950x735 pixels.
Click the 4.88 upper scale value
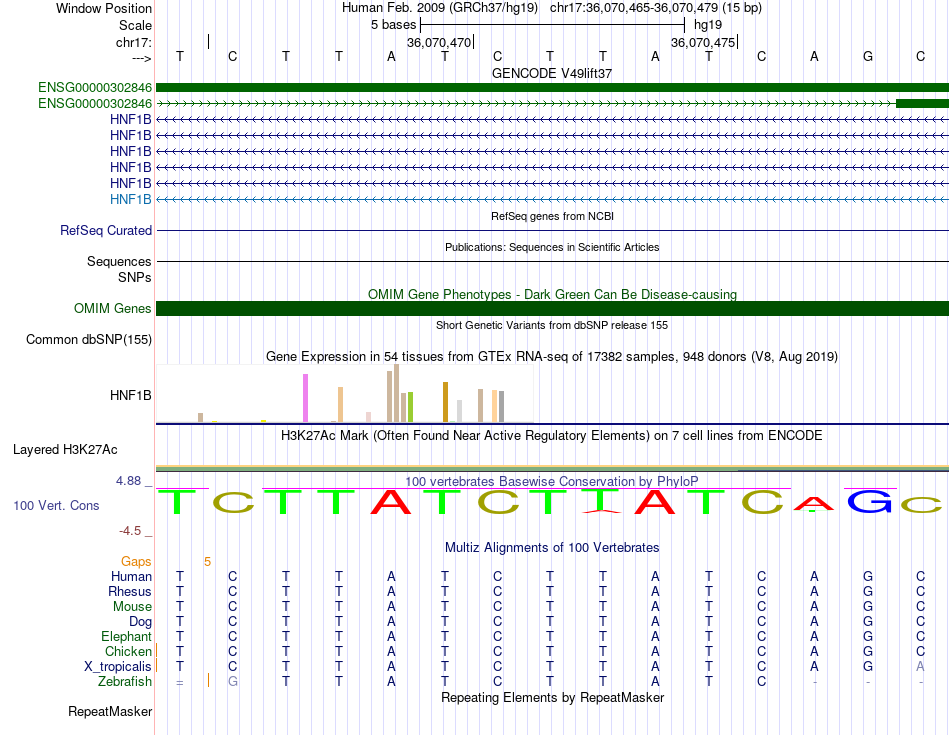(x=128, y=481)
